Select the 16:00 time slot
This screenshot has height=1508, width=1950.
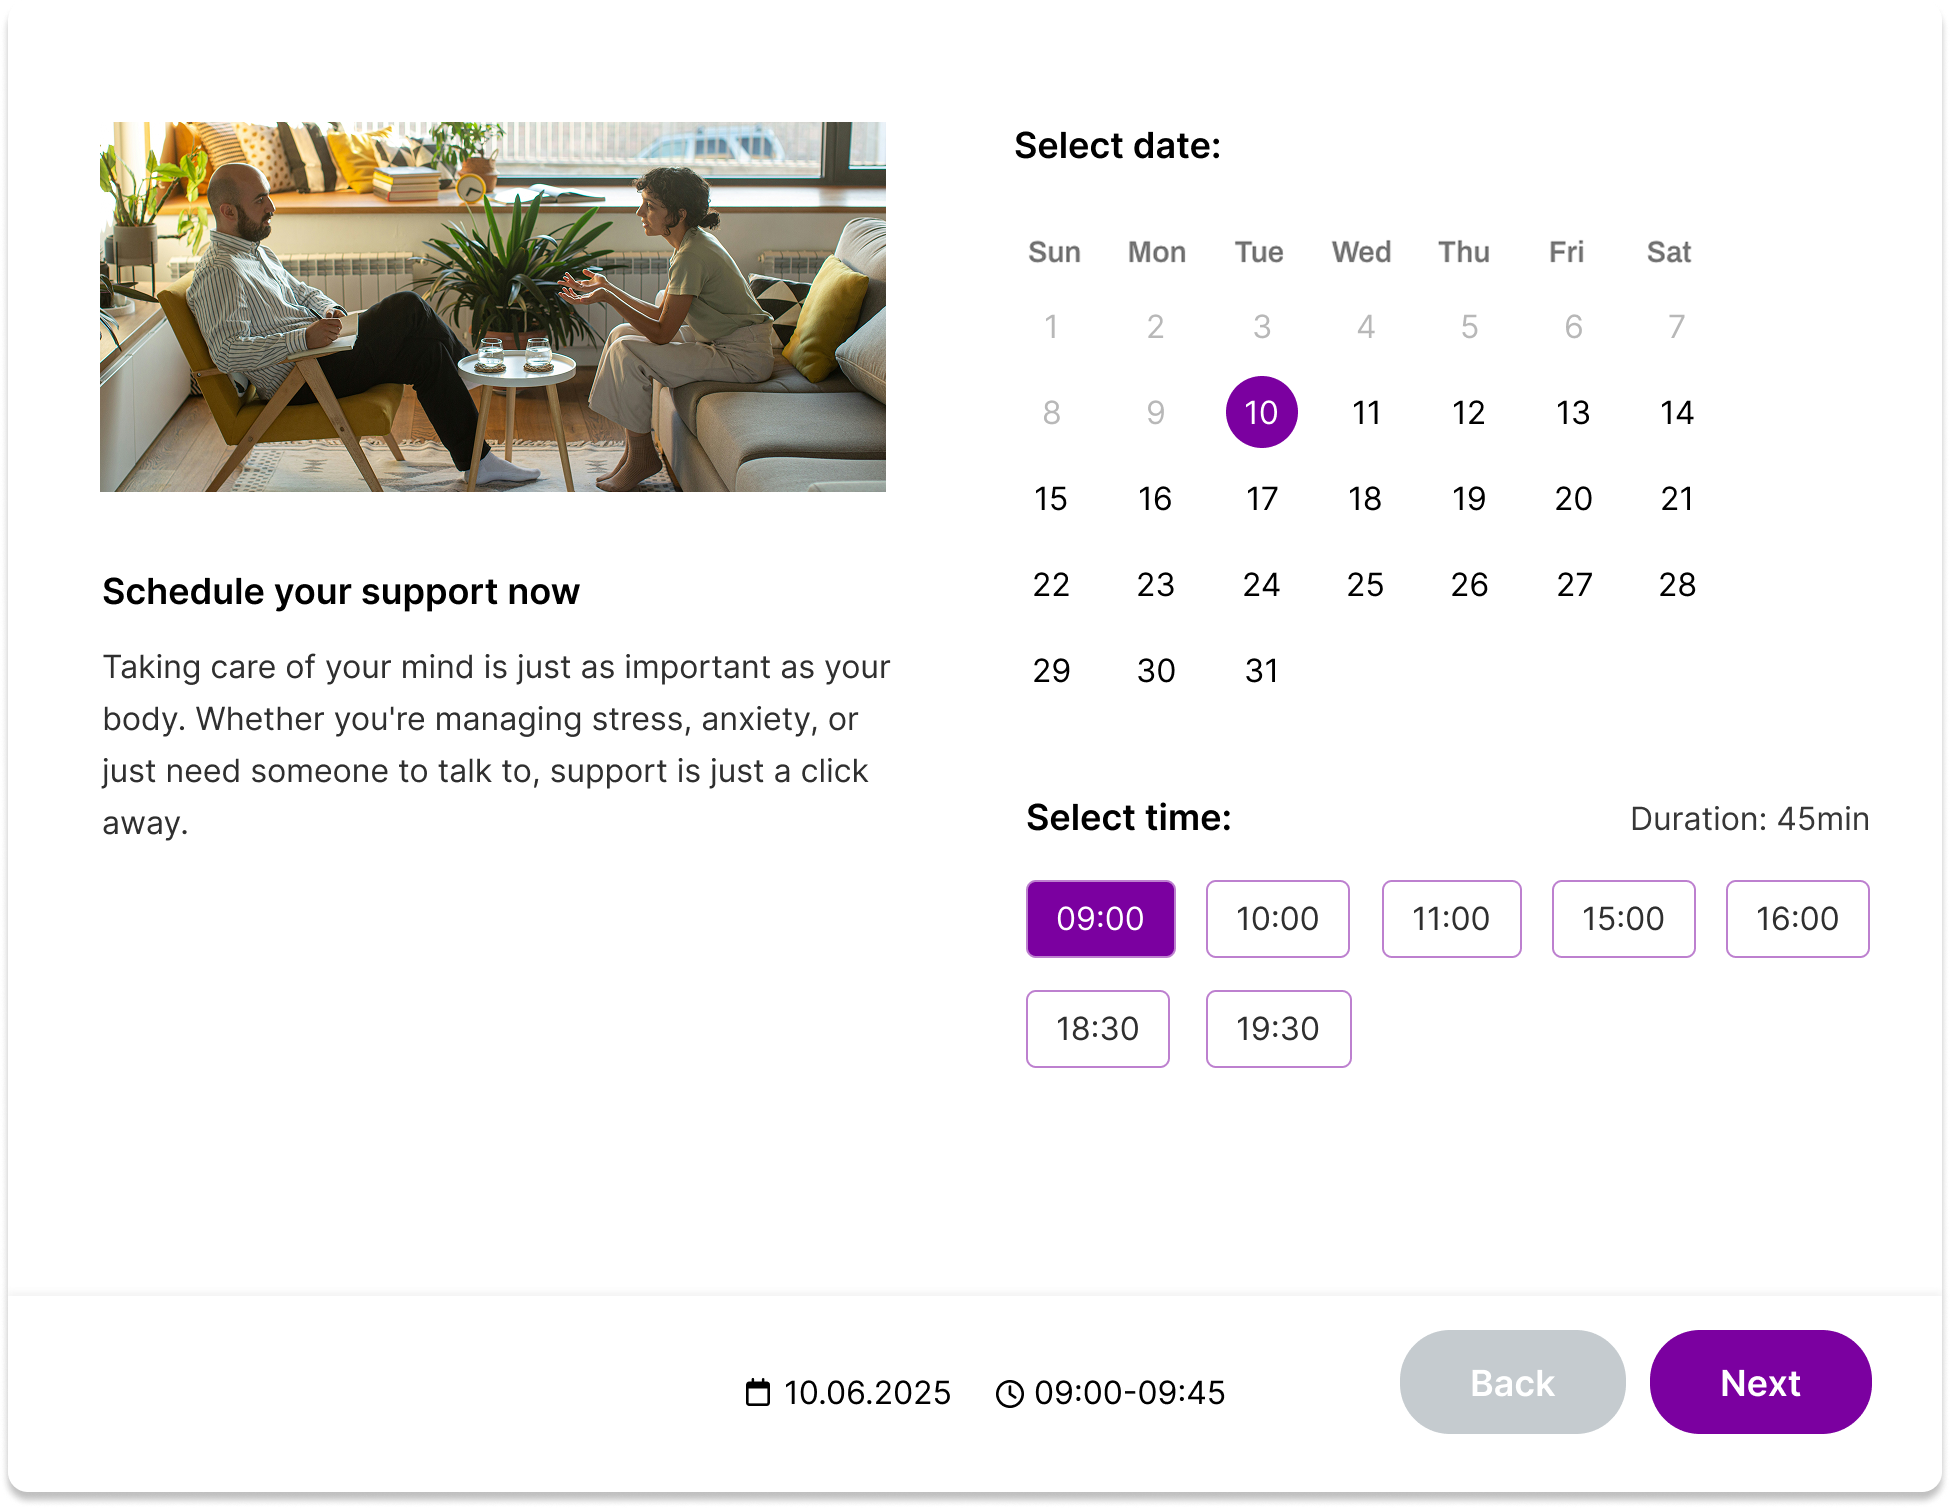(x=1797, y=918)
